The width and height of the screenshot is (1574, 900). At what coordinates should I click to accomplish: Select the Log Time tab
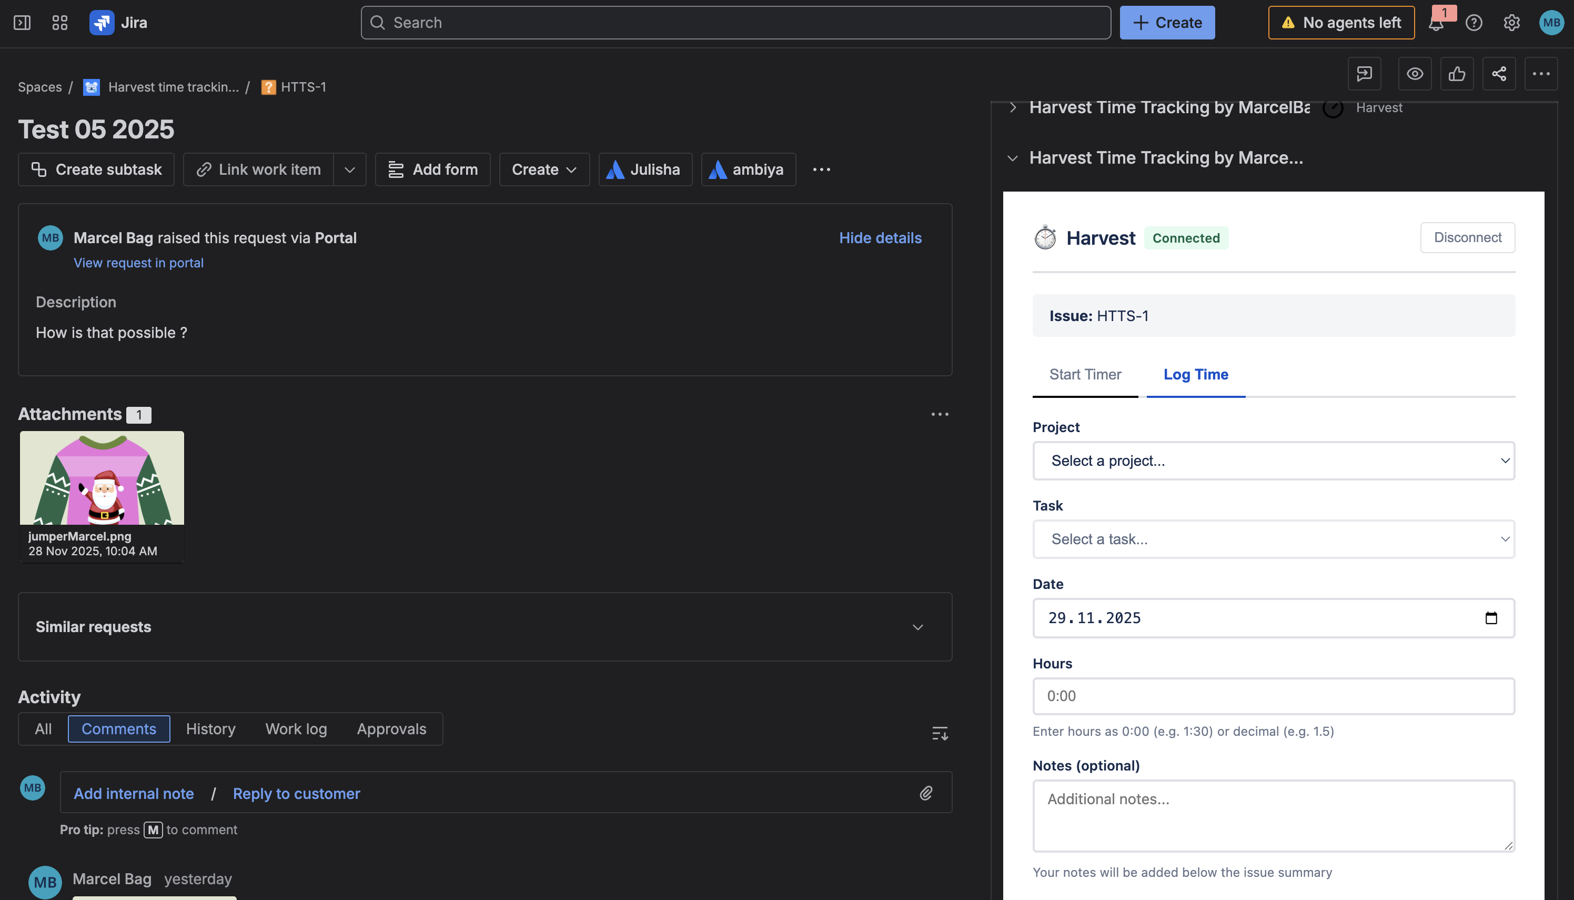[1196, 375]
